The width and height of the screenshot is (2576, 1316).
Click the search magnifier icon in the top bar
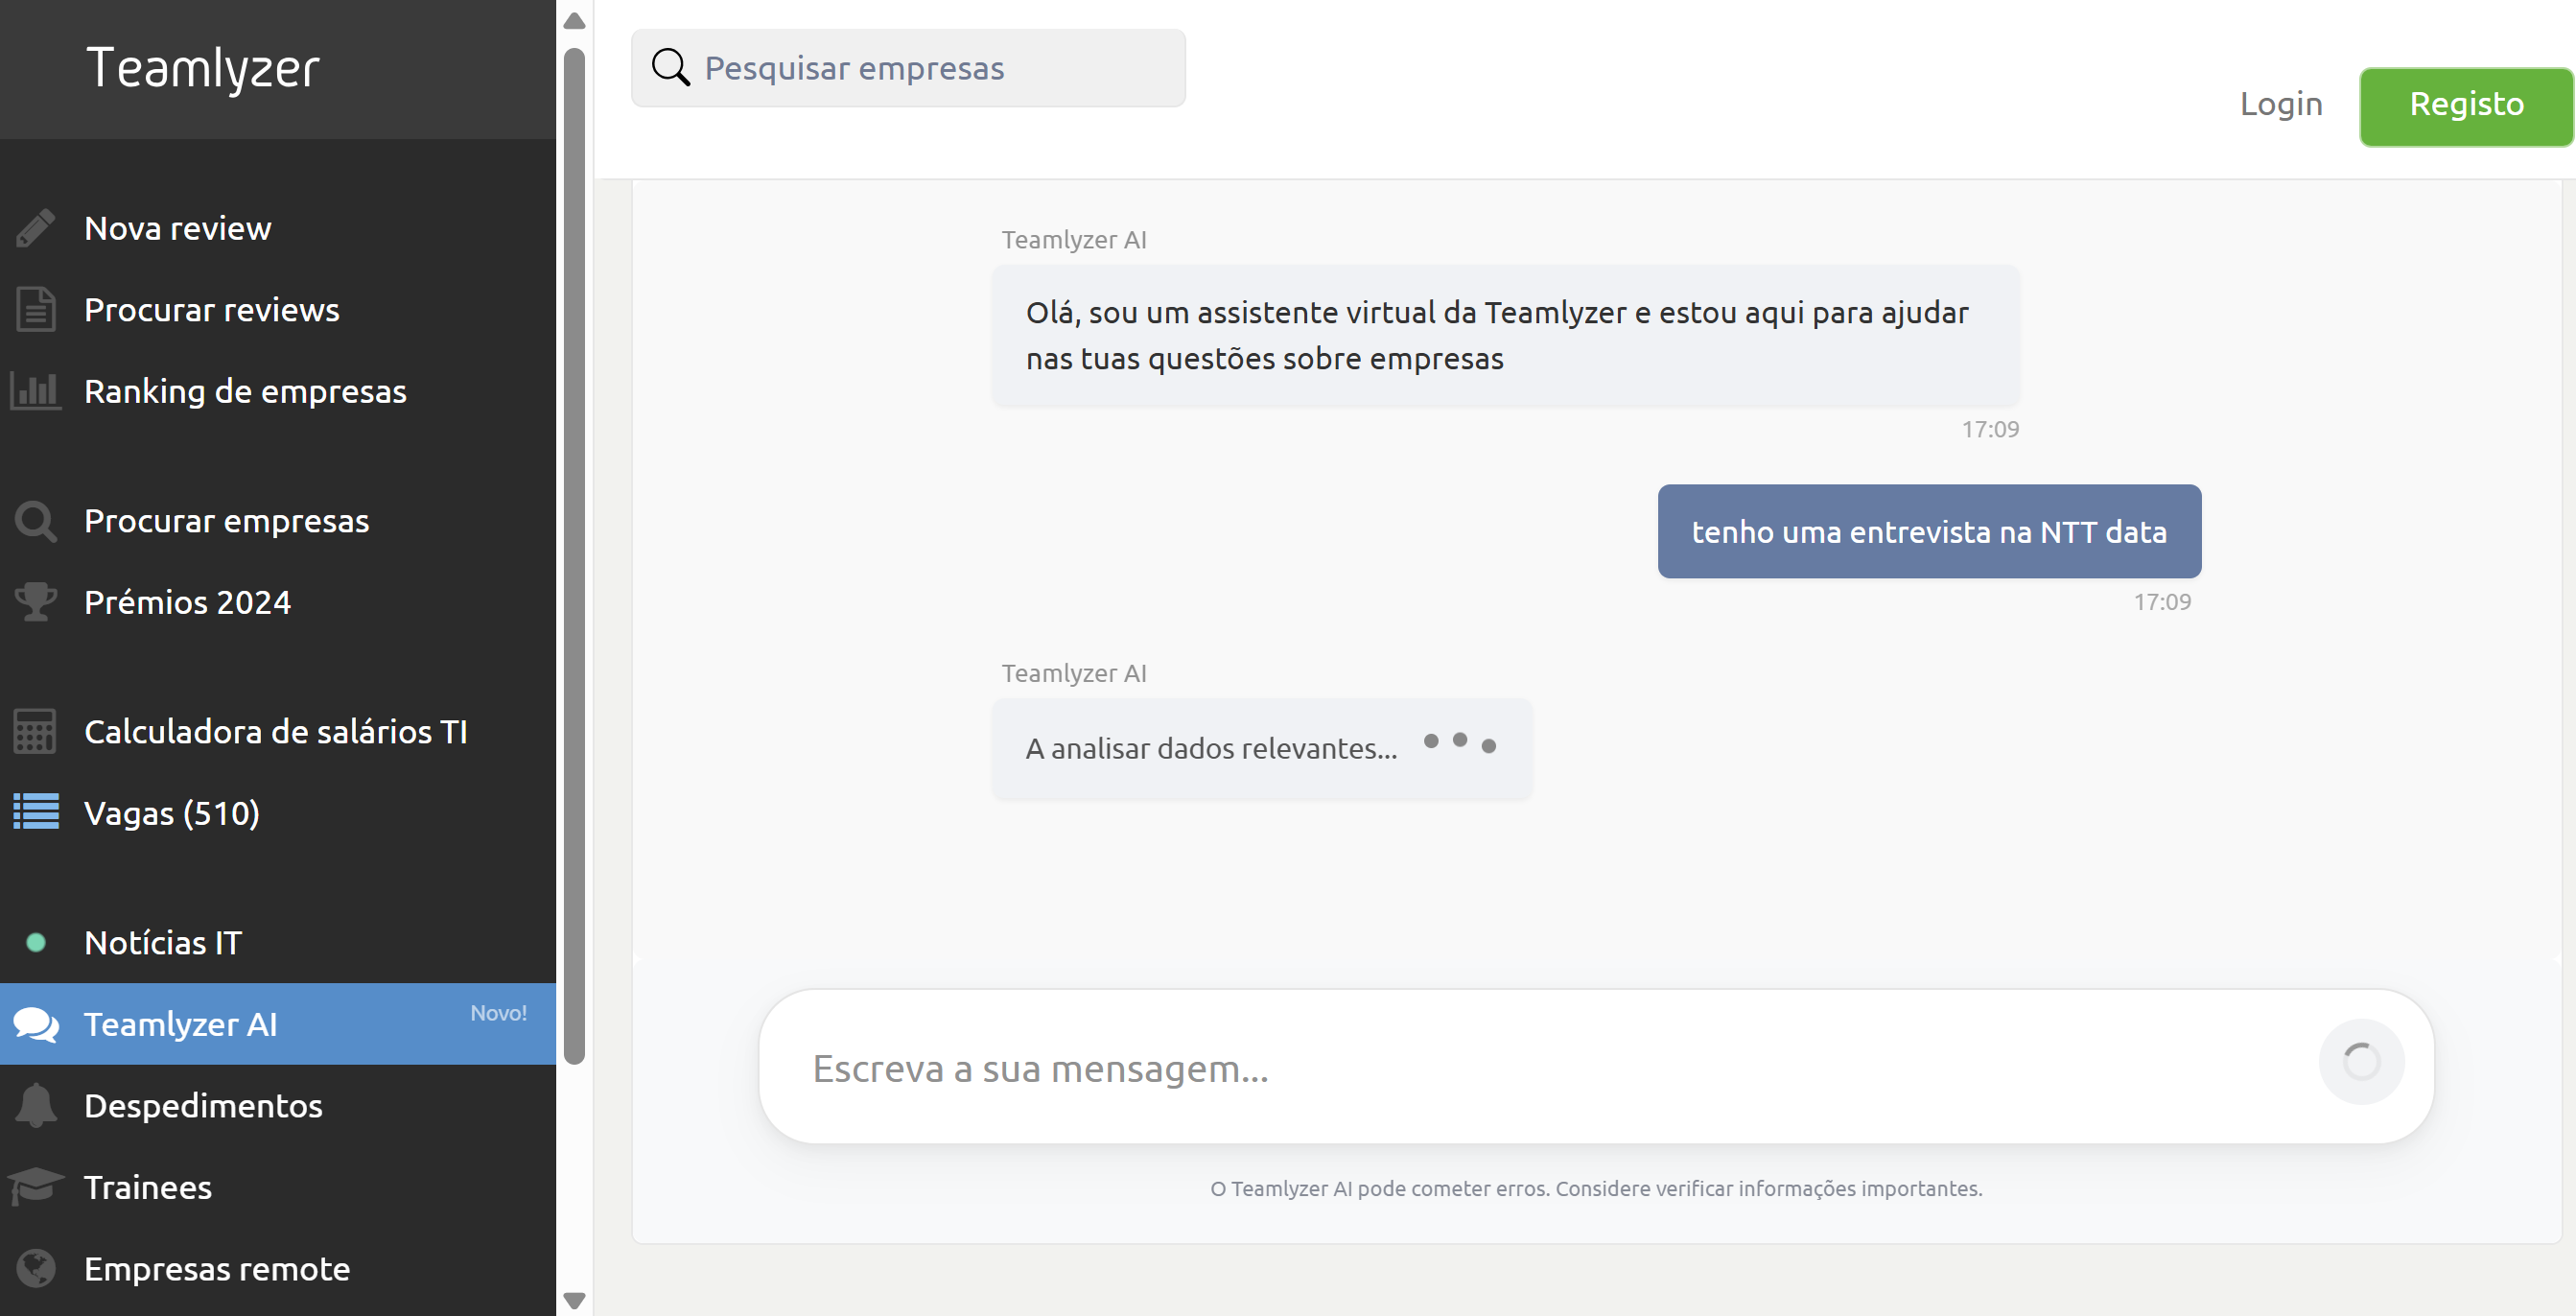point(670,68)
